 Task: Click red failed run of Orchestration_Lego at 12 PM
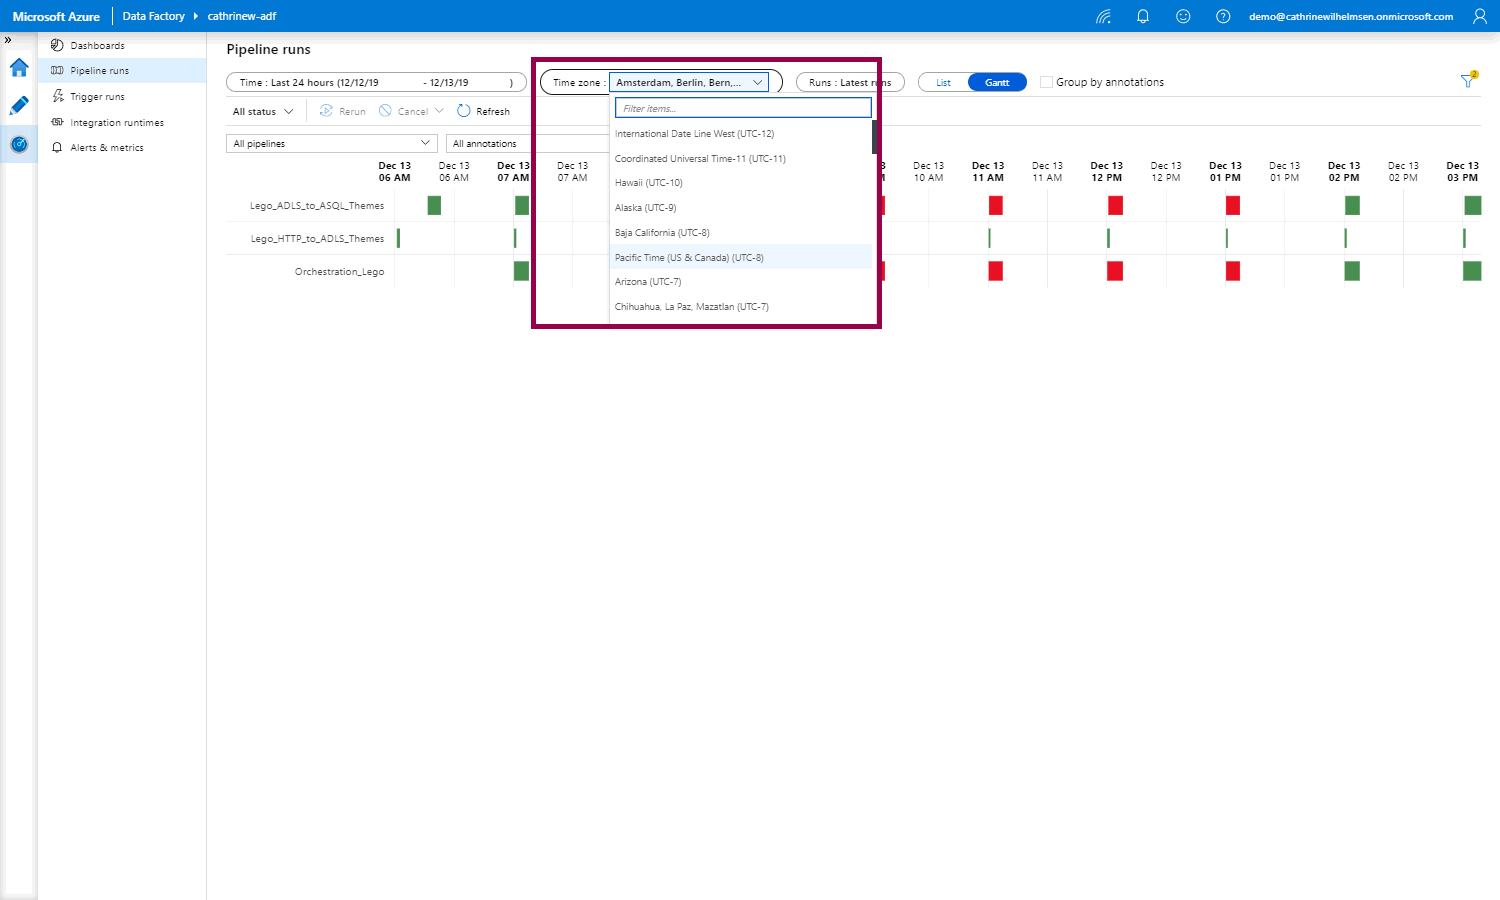[1115, 271]
